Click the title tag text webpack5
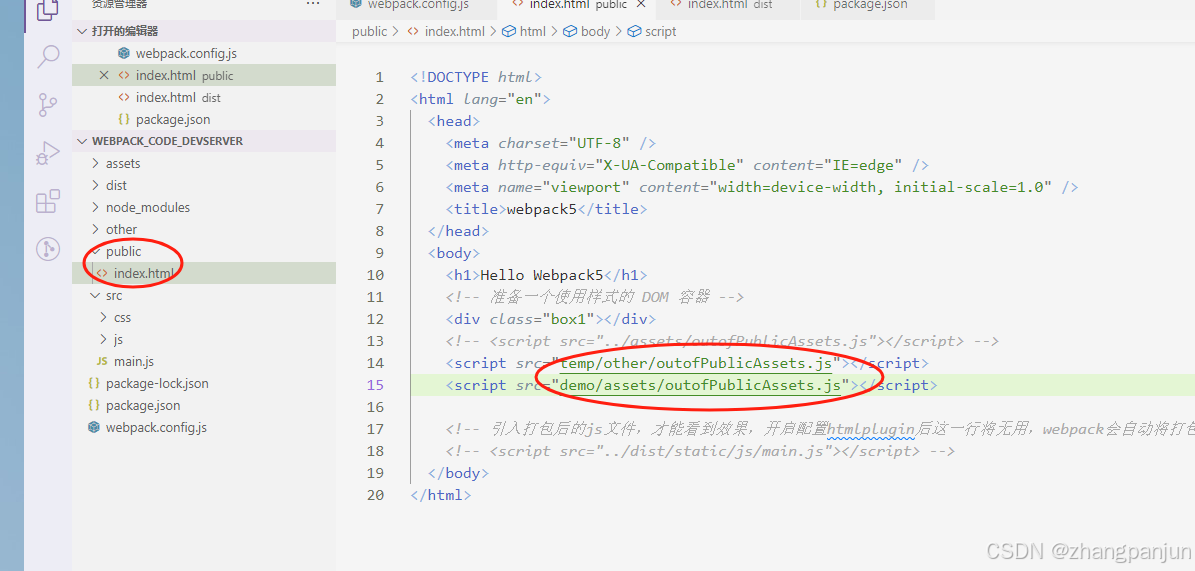Screen dimensions: 1195x571 click(541, 209)
